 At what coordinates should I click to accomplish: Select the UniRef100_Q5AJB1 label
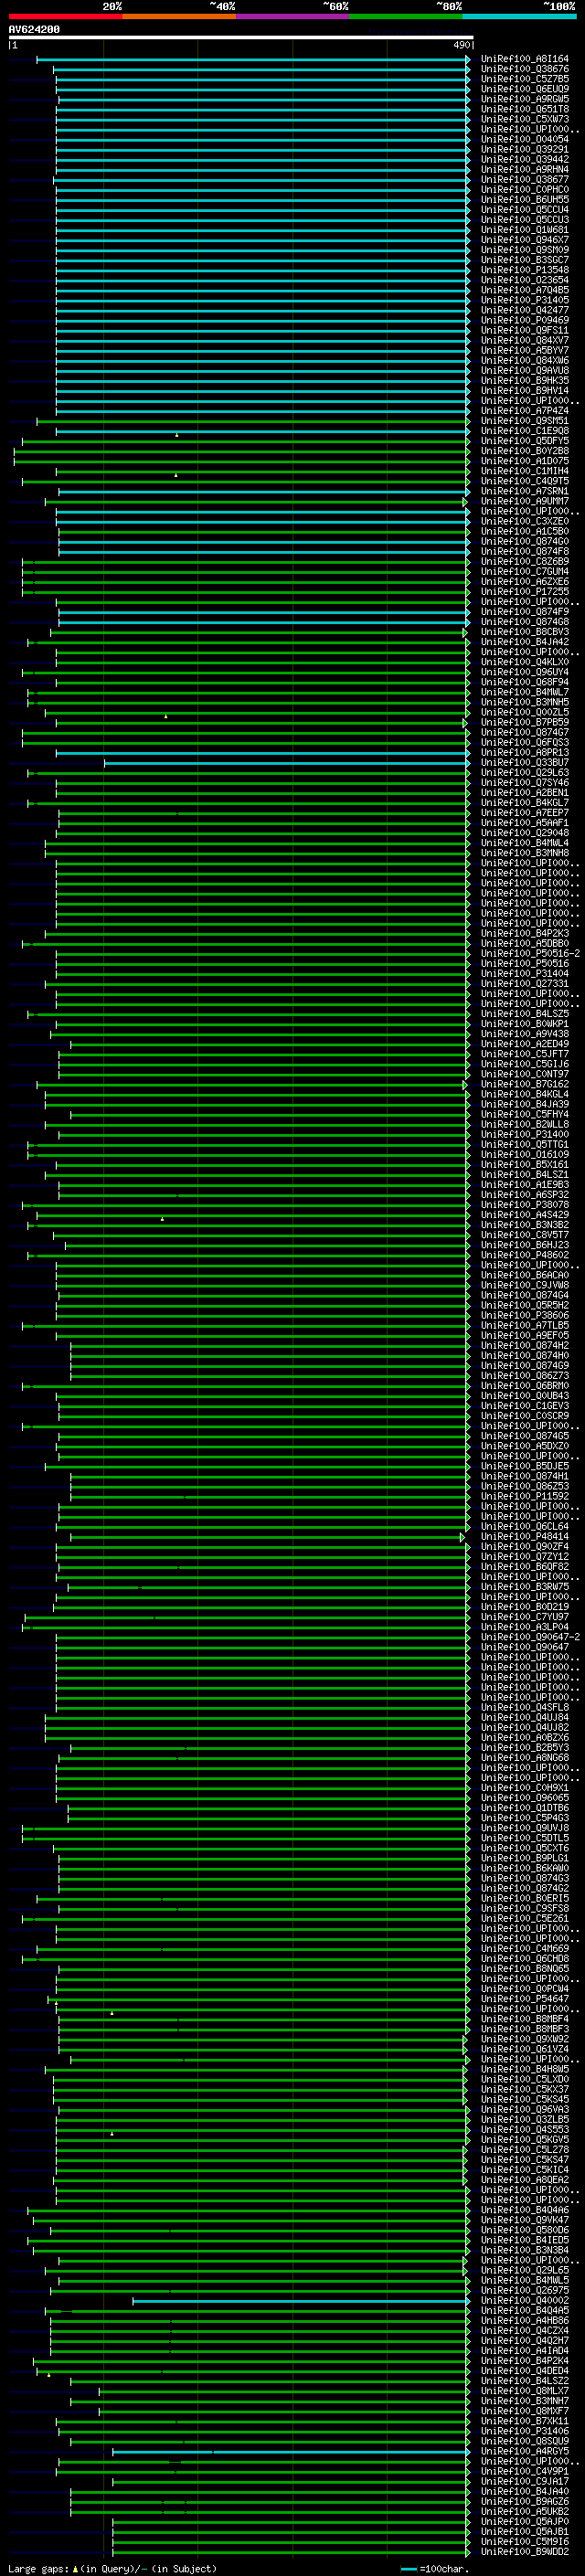point(525,2531)
